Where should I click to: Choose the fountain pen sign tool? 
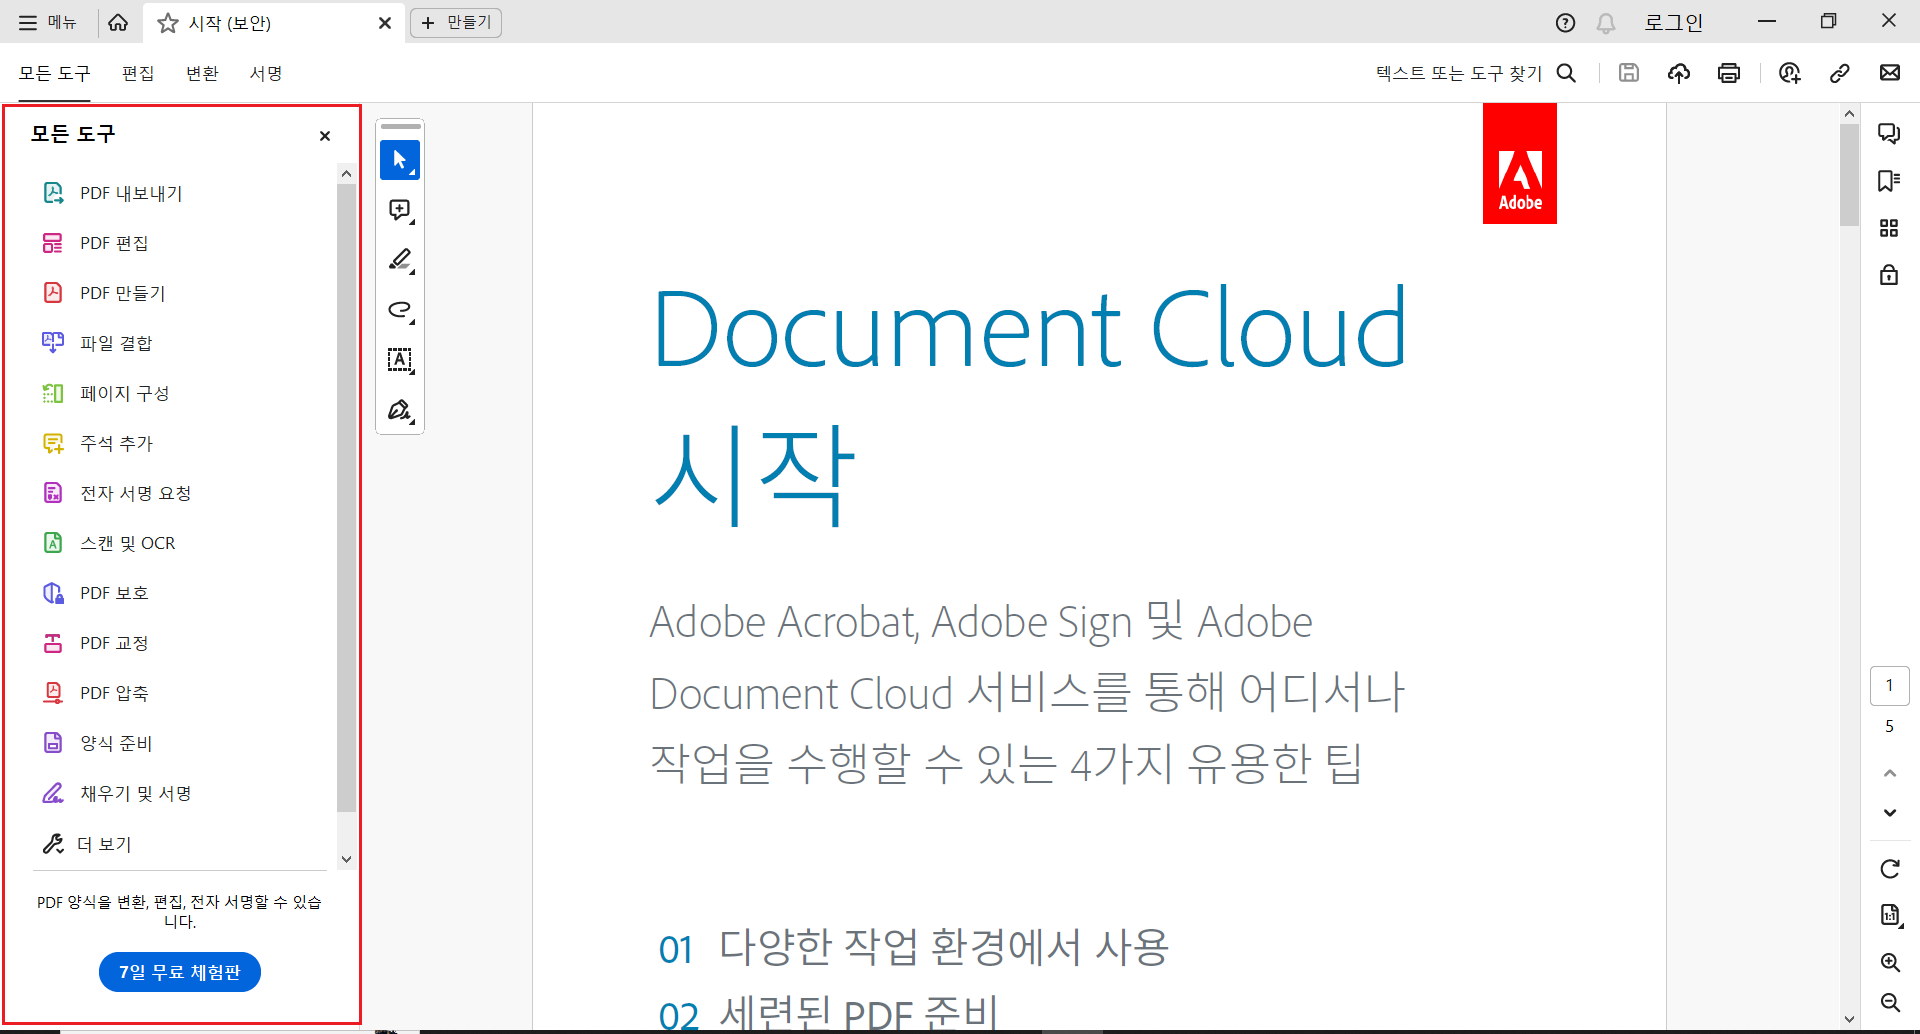(x=400, y=410)
